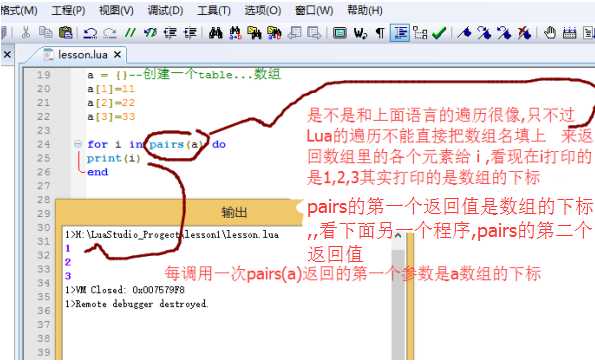
Task: Toggle the highlighted indent guides icon
Action: point(400,33)
